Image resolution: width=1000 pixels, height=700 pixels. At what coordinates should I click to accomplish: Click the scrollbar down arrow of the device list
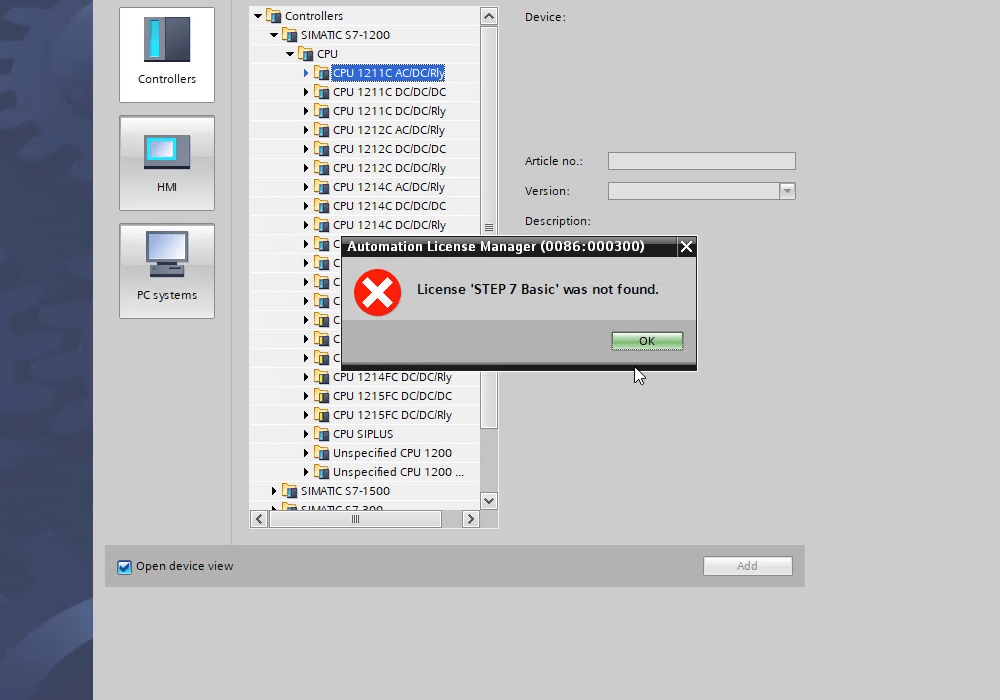[489, 500]
